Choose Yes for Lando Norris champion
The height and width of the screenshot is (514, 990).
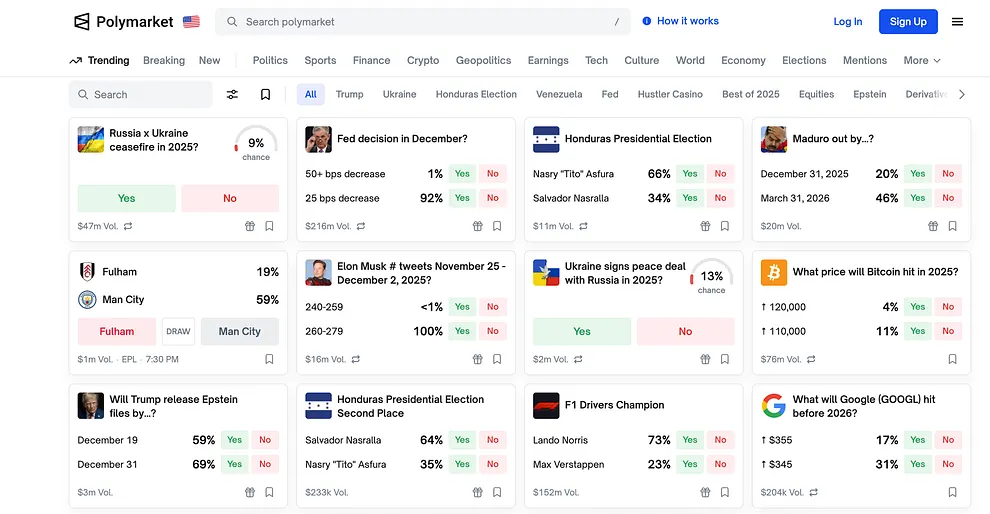[x=690, y=440]
